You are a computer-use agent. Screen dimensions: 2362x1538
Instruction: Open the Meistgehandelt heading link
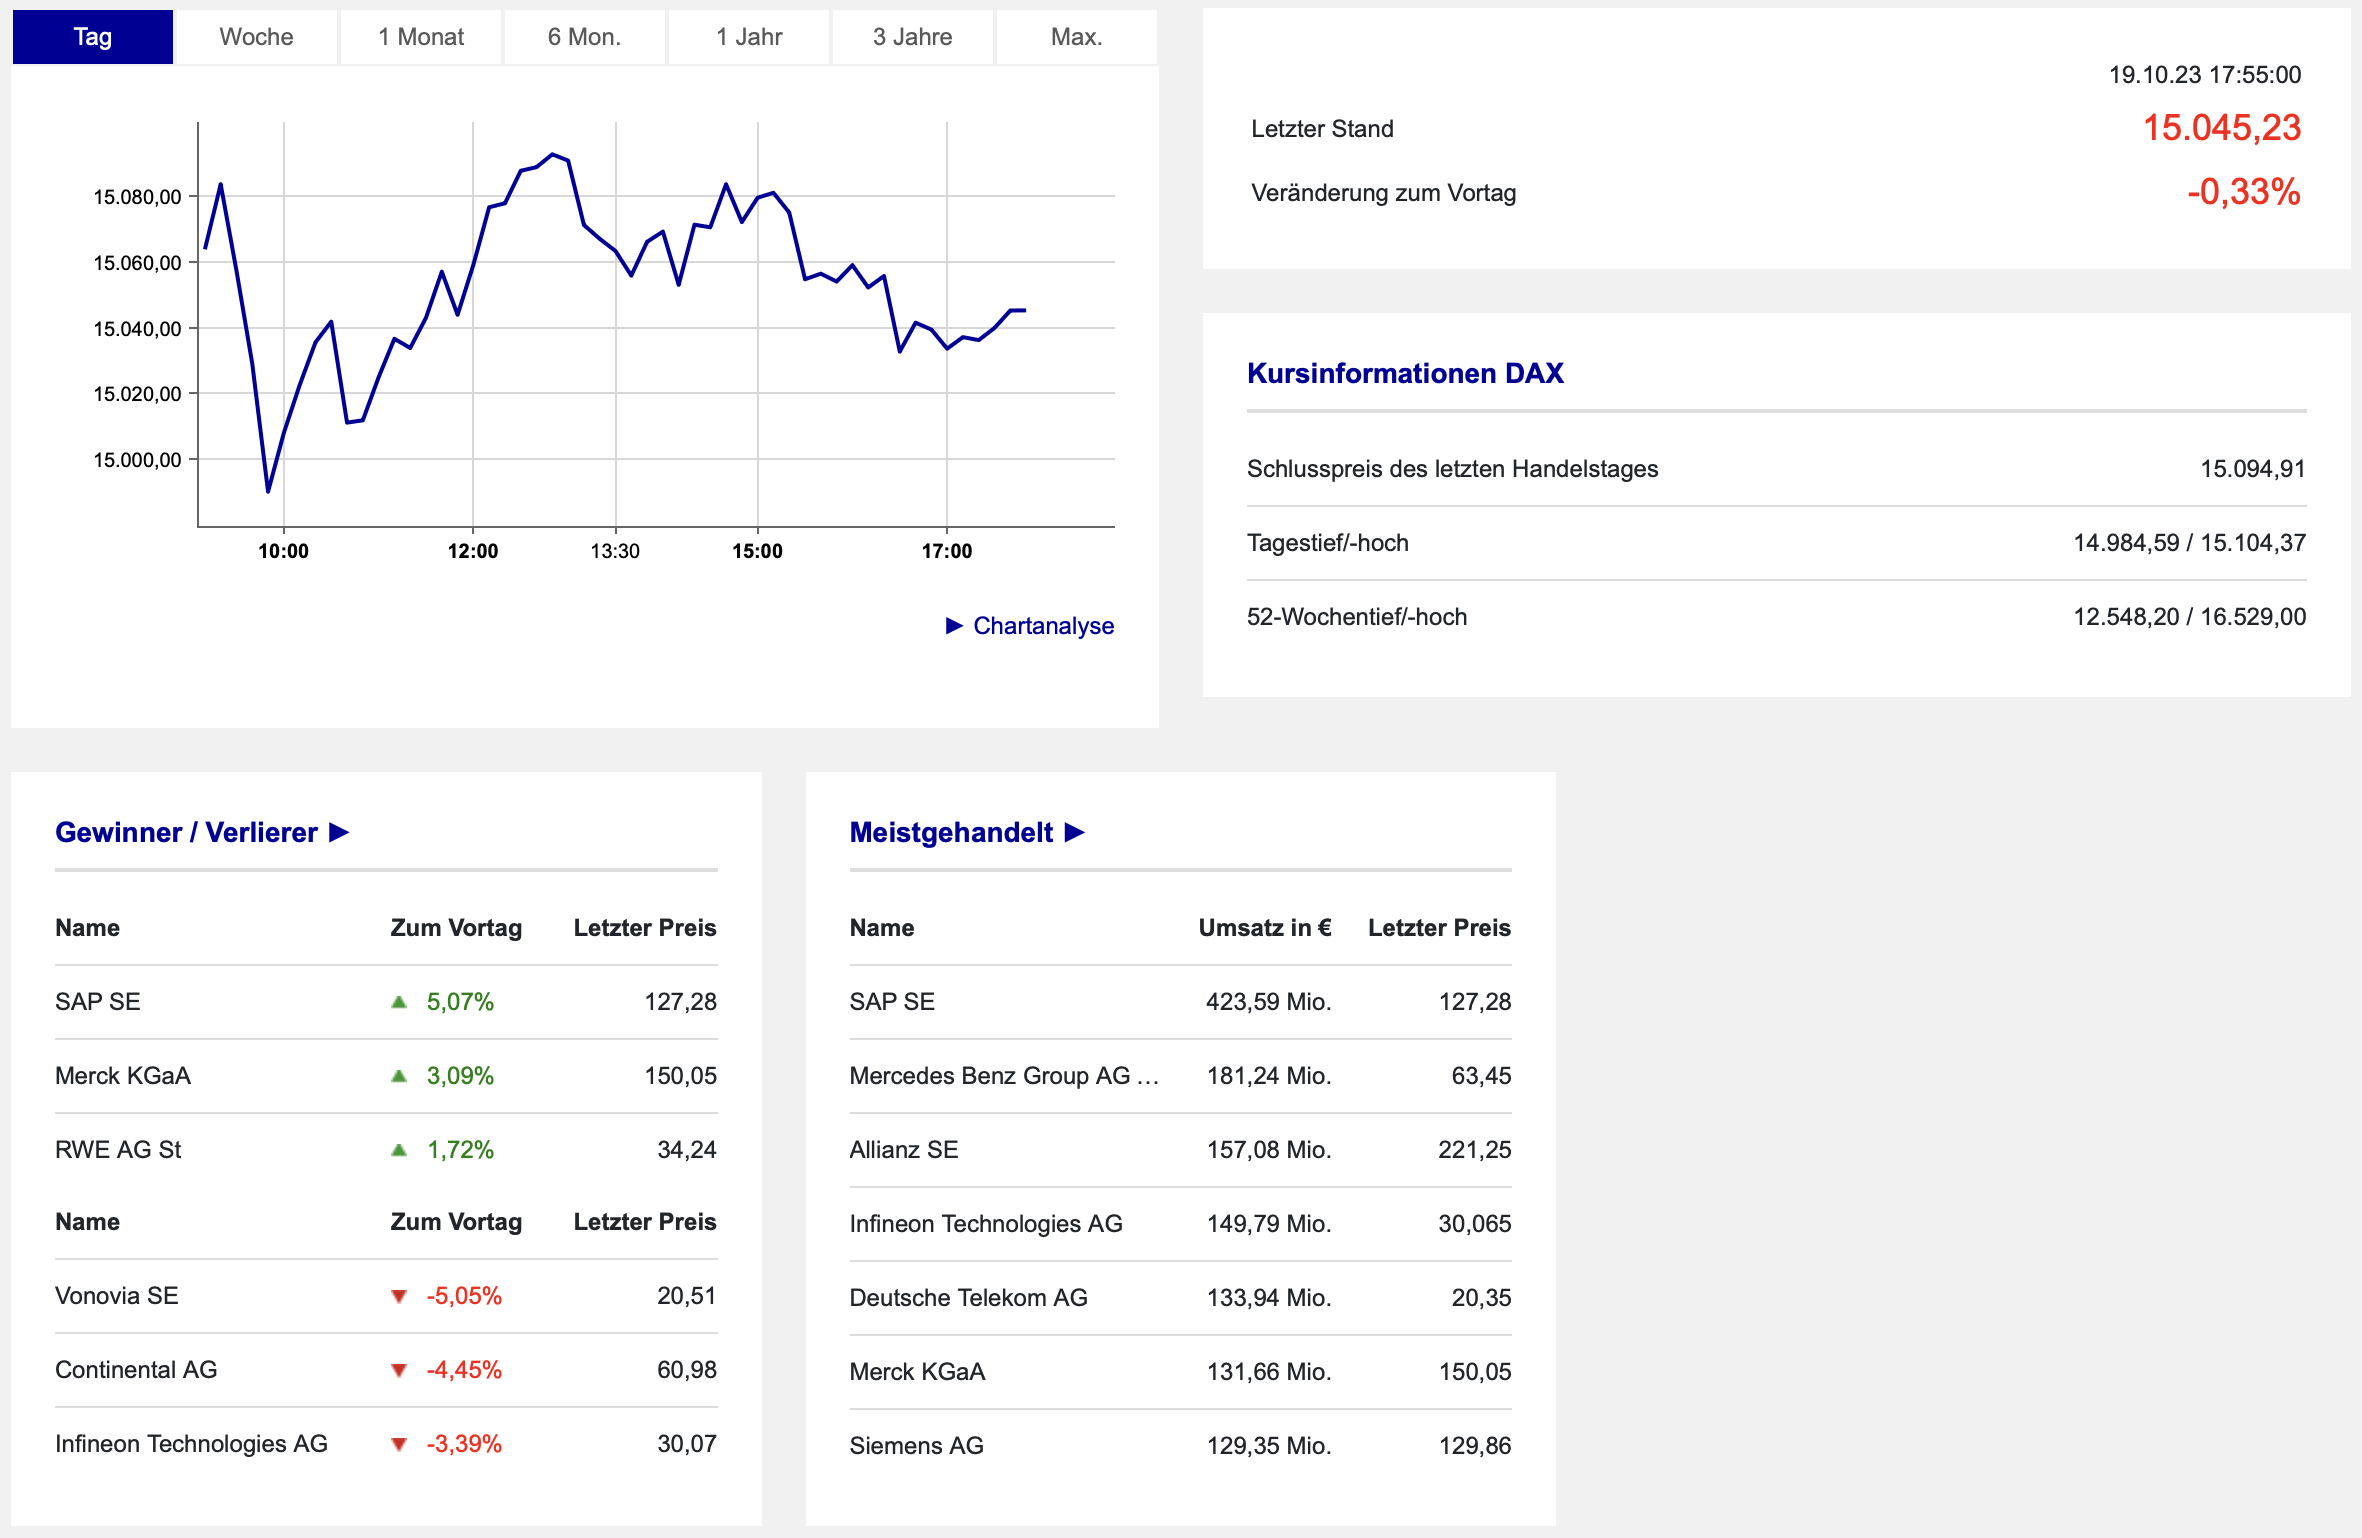point(951,833)
